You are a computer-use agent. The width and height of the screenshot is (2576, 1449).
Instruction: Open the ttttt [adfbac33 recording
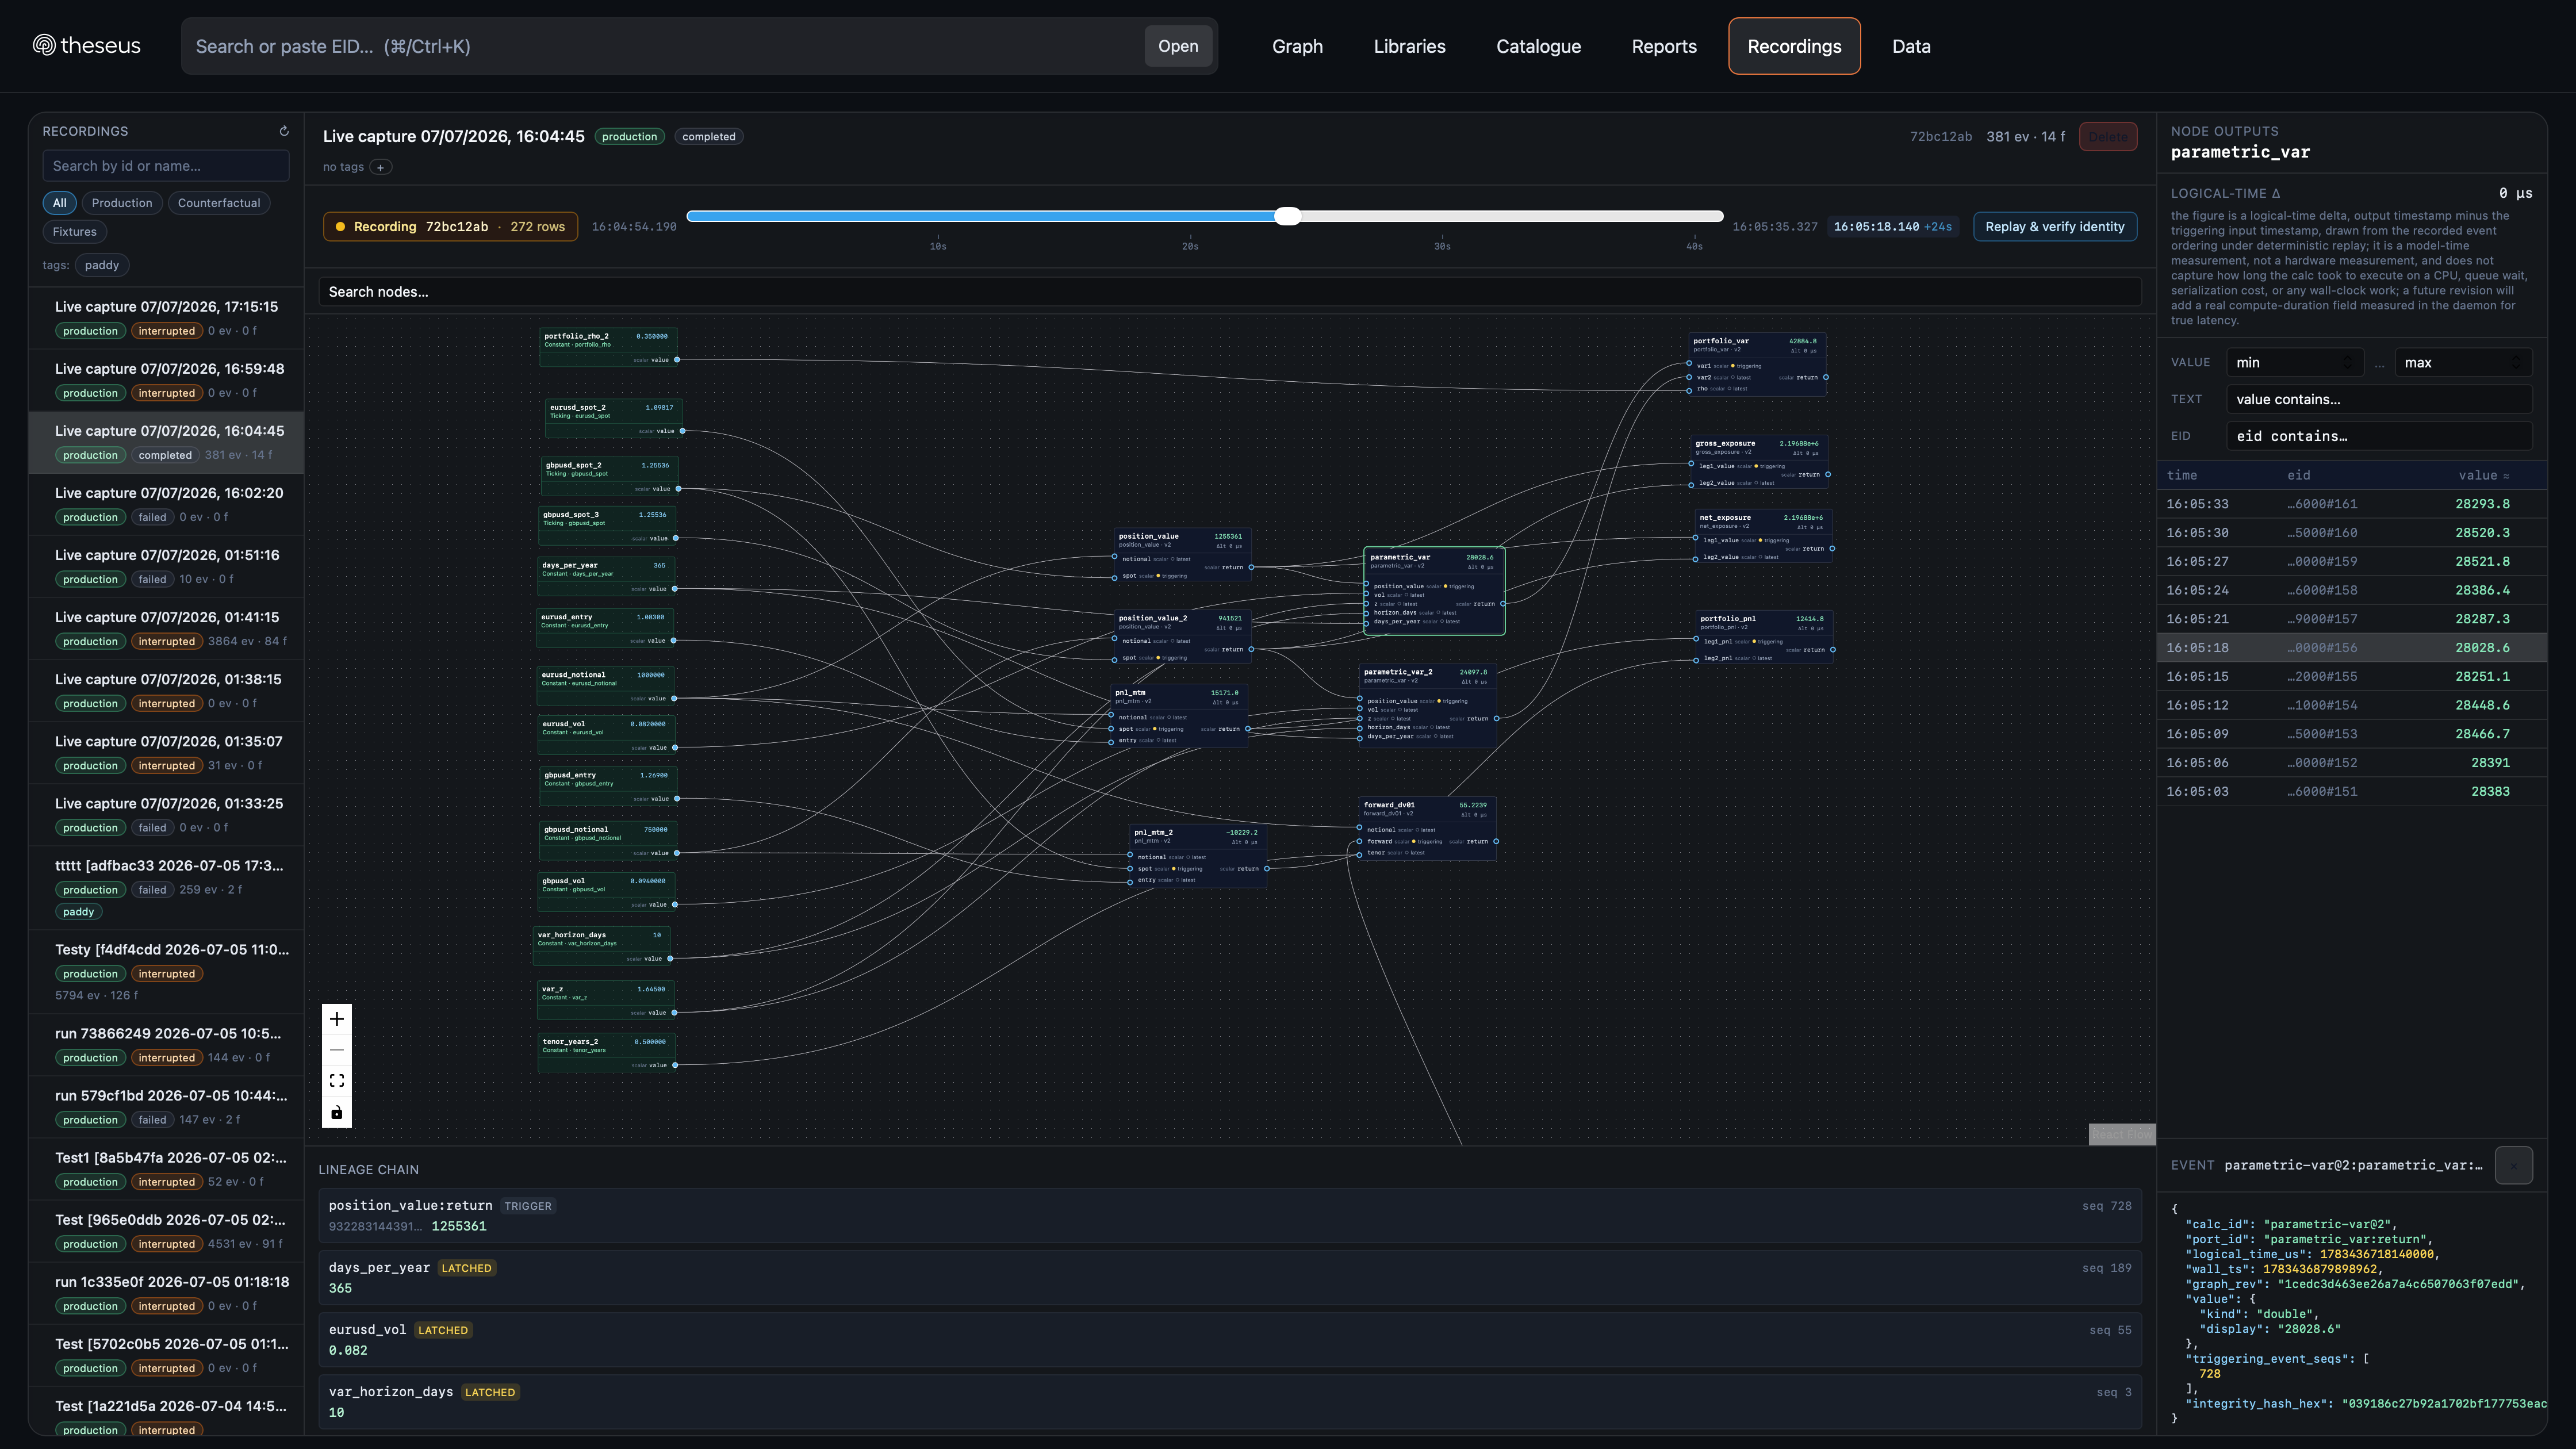[x=166, y=888]
